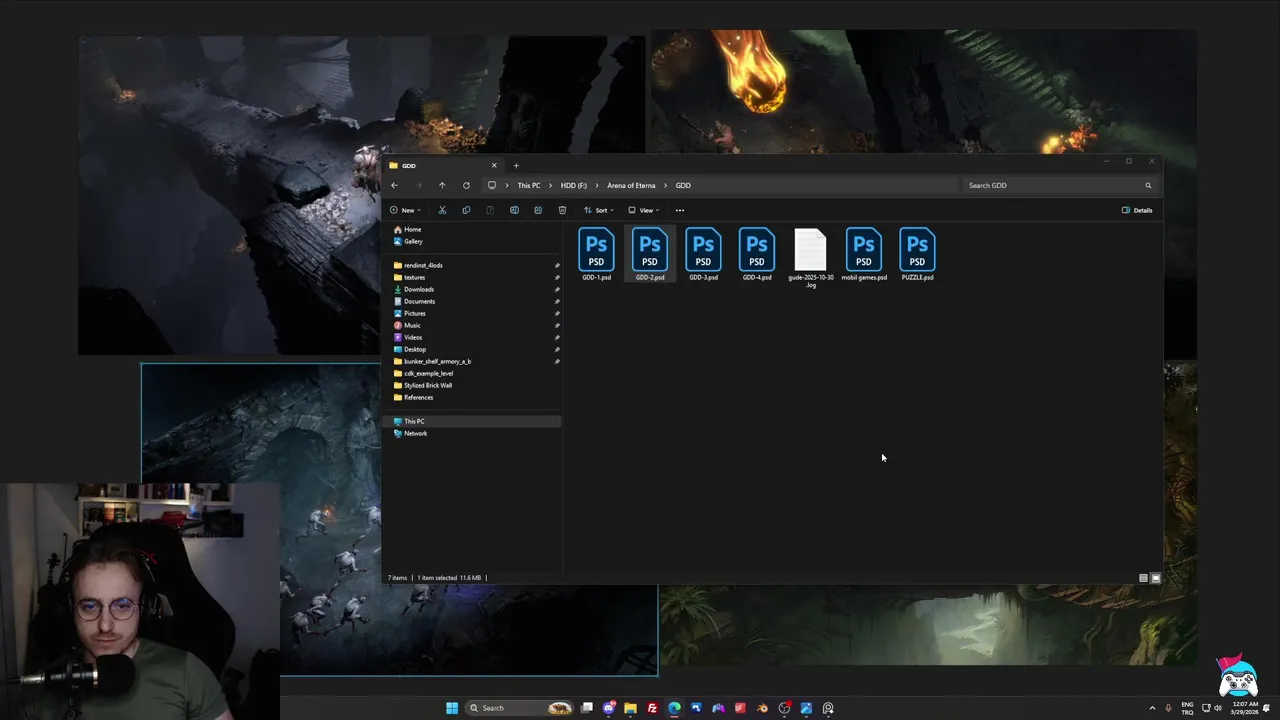Show hidden system tray icons
Viewport: 1280px width, 720px height.
[x=1152, y=708]
